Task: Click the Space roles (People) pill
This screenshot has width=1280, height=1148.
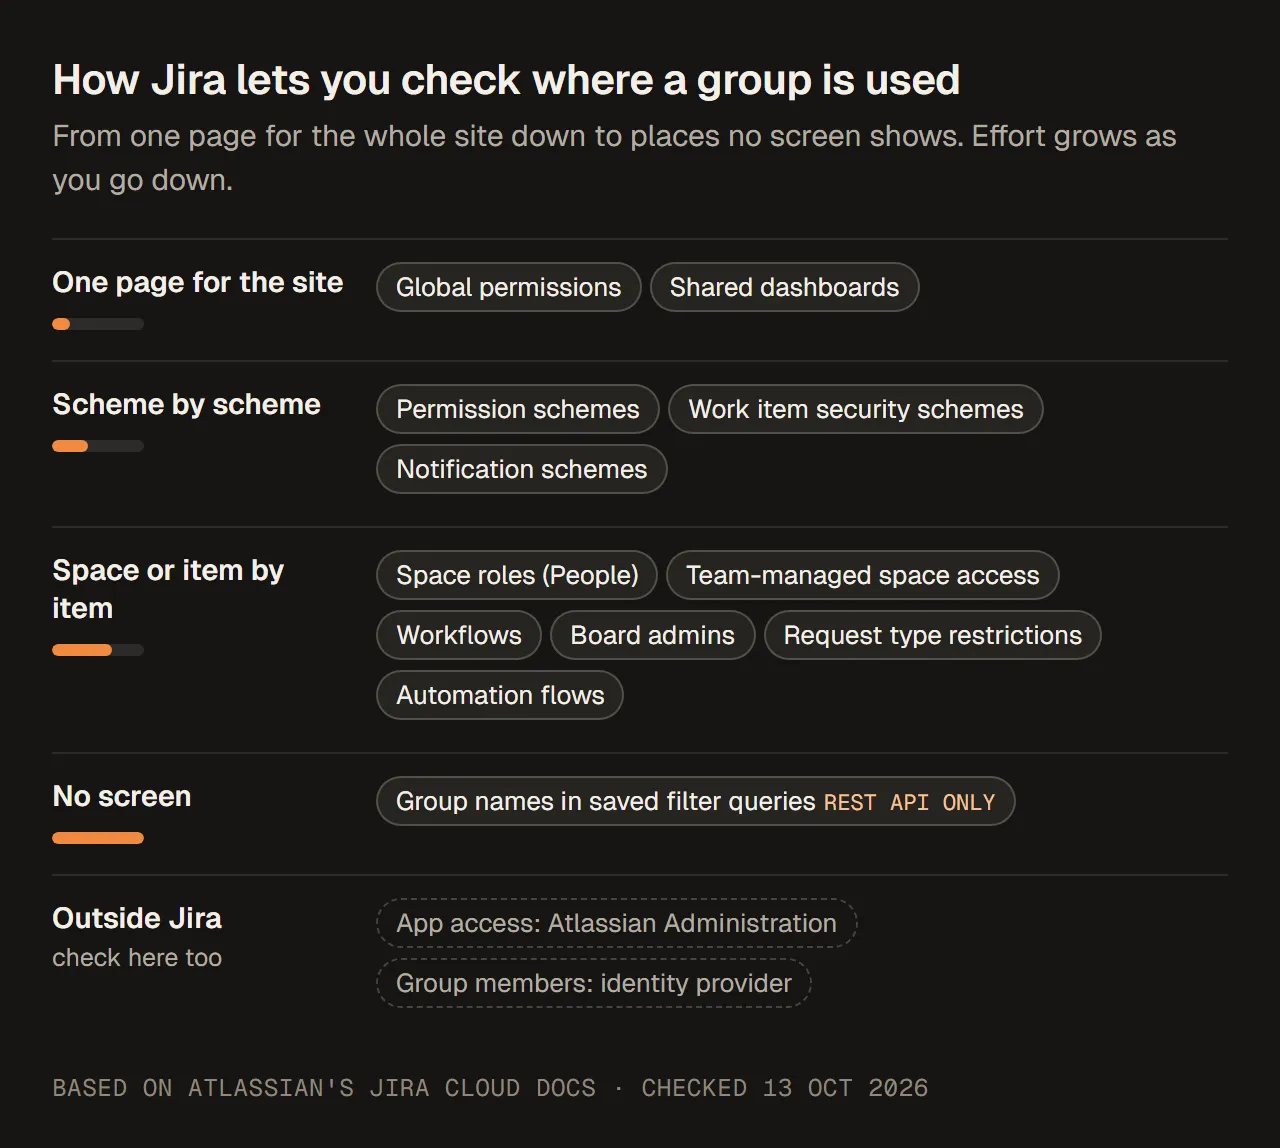Action: (516, 575)
